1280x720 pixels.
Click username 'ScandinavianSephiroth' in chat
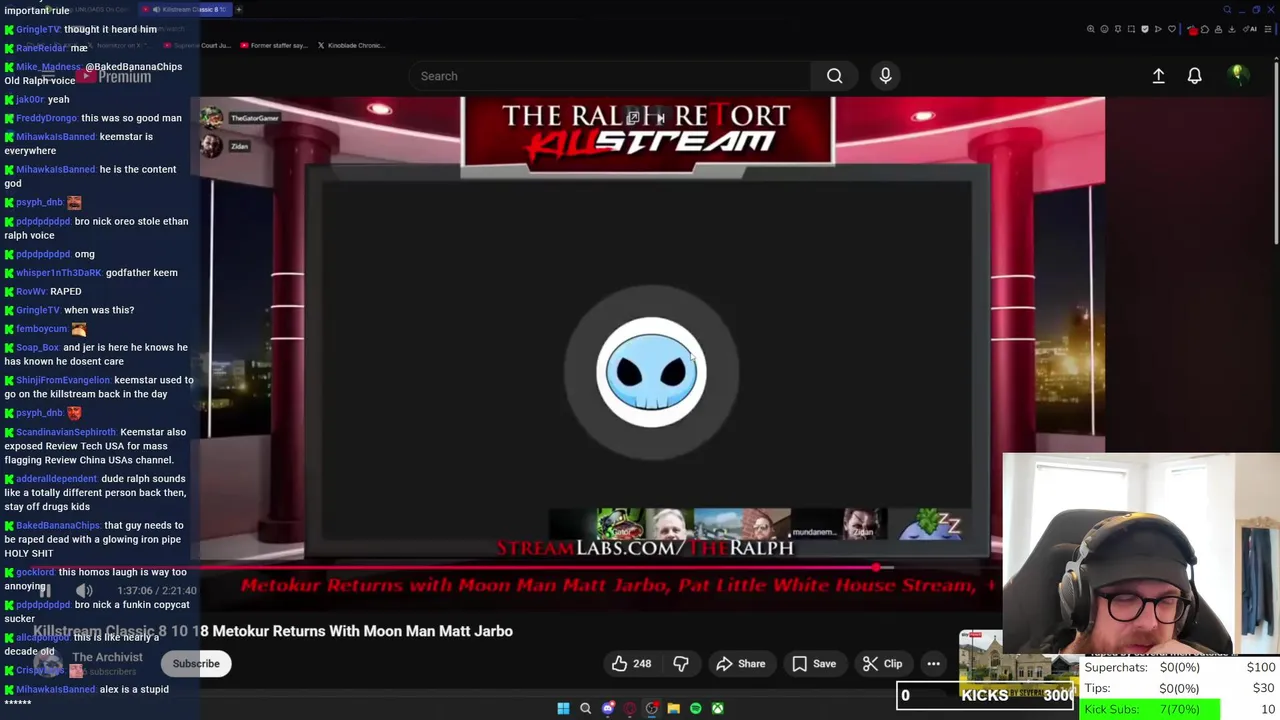coord(66,432)
